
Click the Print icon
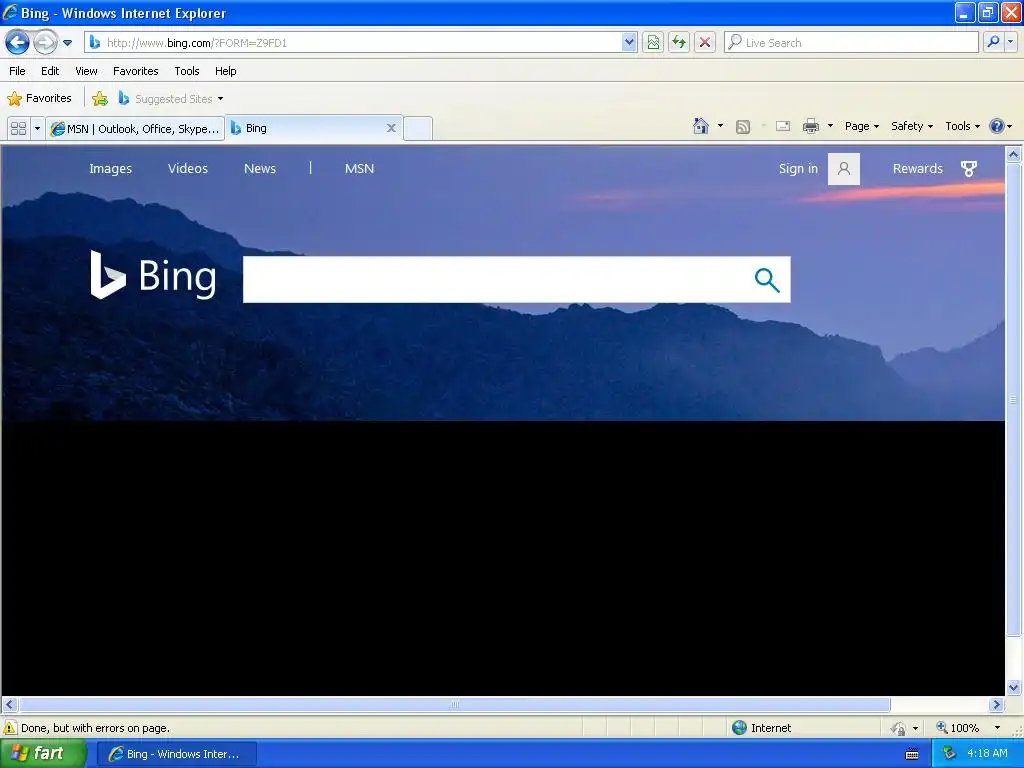point(810,126)
